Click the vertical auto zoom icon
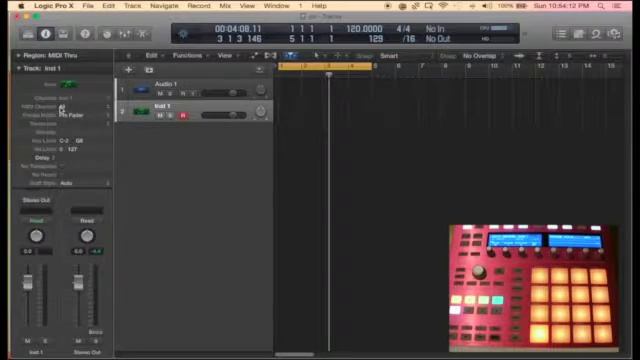This screenshot has height=360, width=640. (x=539, y=56)
